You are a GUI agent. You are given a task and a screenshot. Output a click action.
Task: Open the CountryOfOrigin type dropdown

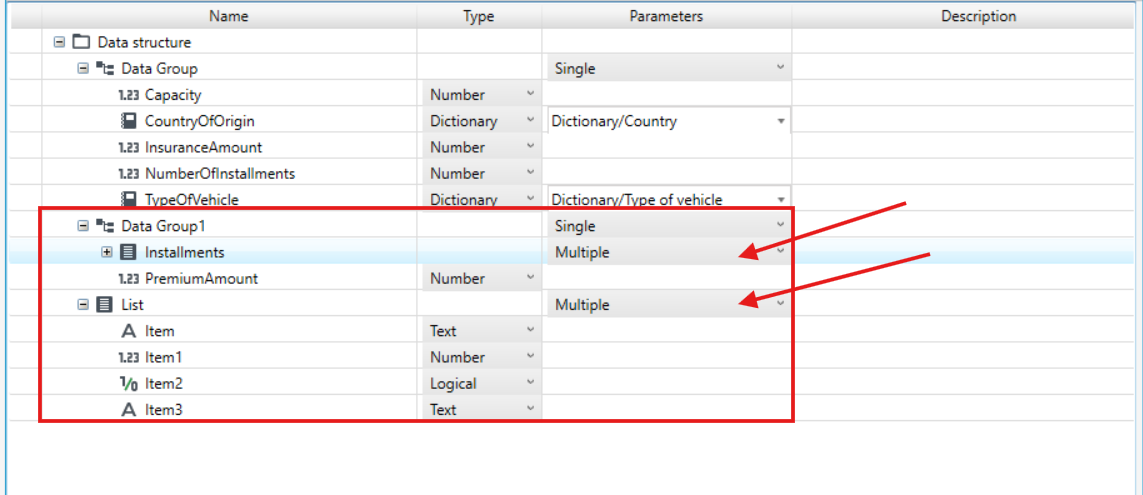(x=482, y=121)
